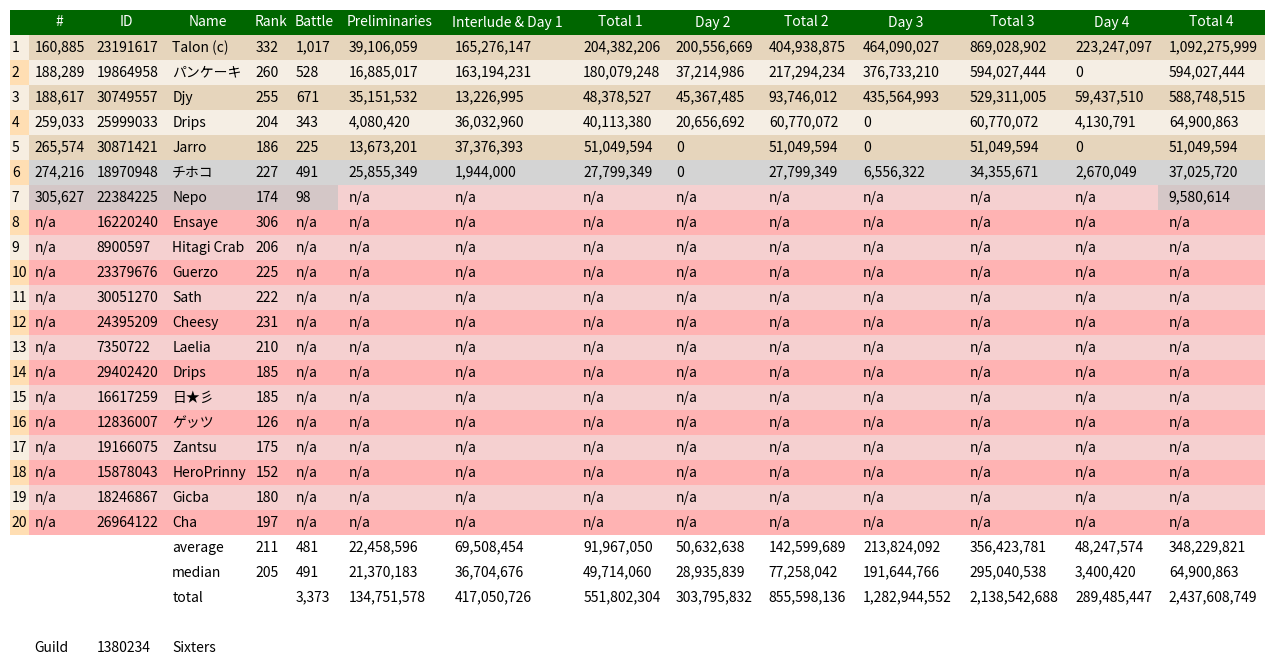Image resolution: width=1274 pixels, height=670 pixels.
Task: Select the 'median' row label
Action: (196, 572)
